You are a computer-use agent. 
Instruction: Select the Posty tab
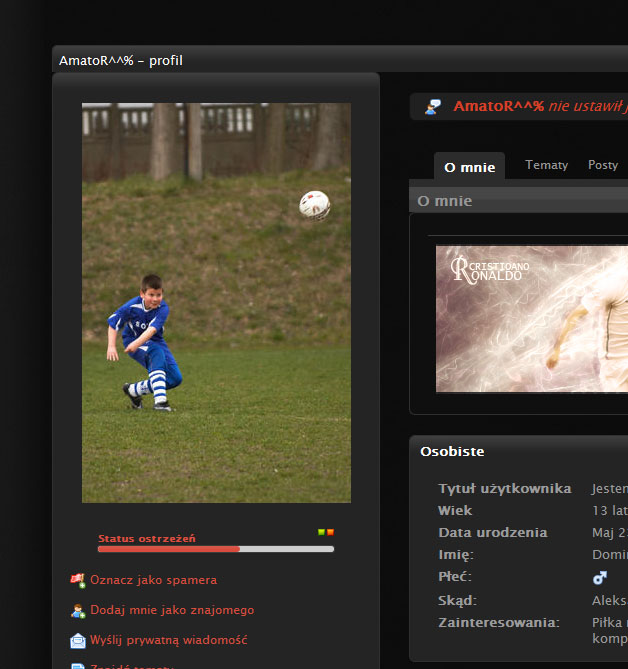[x=602, y=165]
